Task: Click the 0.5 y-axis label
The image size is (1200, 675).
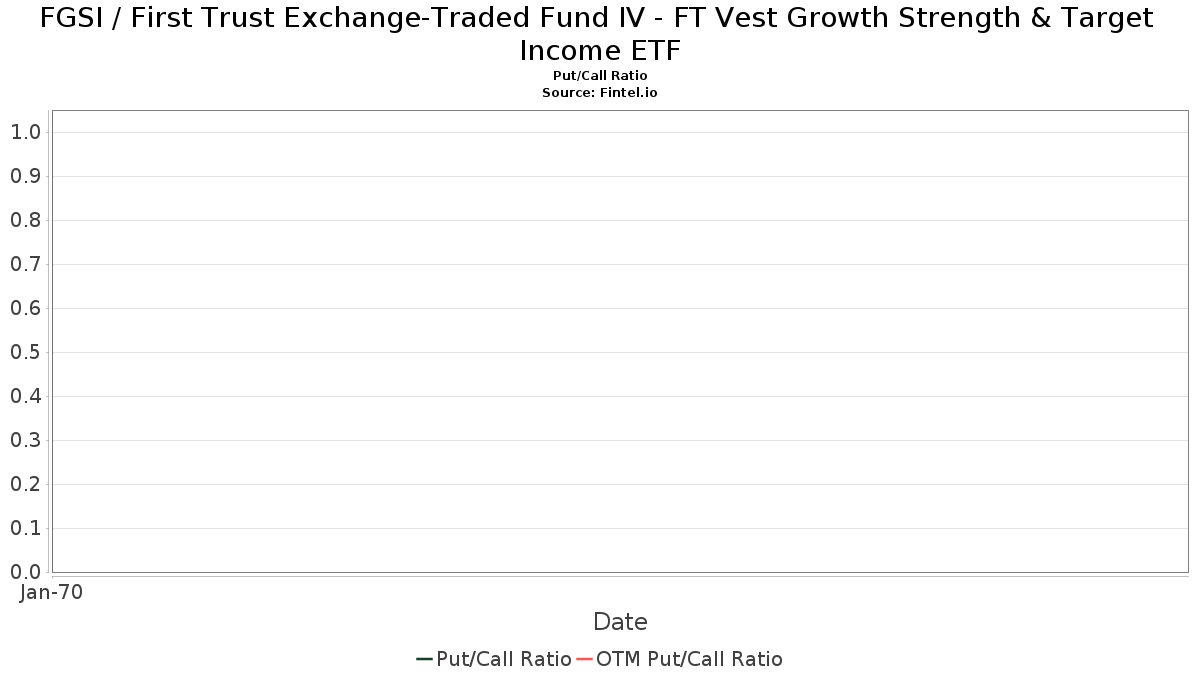Action: [x=25, y=352]
